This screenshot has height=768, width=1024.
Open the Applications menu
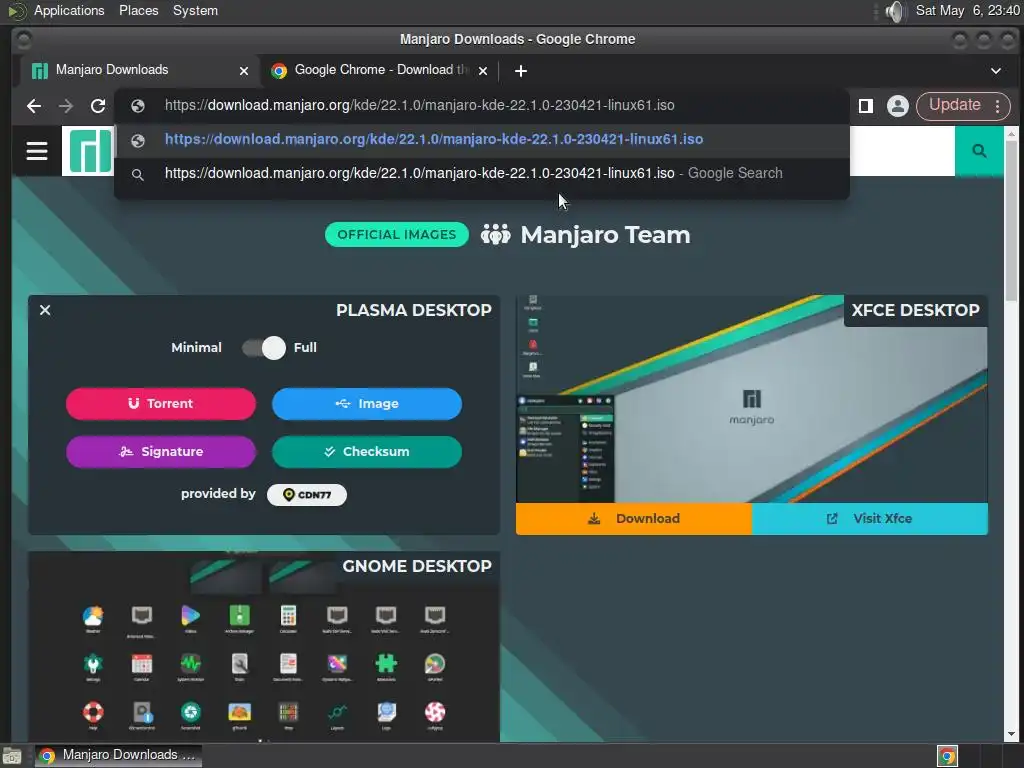(x=69, y=11)
